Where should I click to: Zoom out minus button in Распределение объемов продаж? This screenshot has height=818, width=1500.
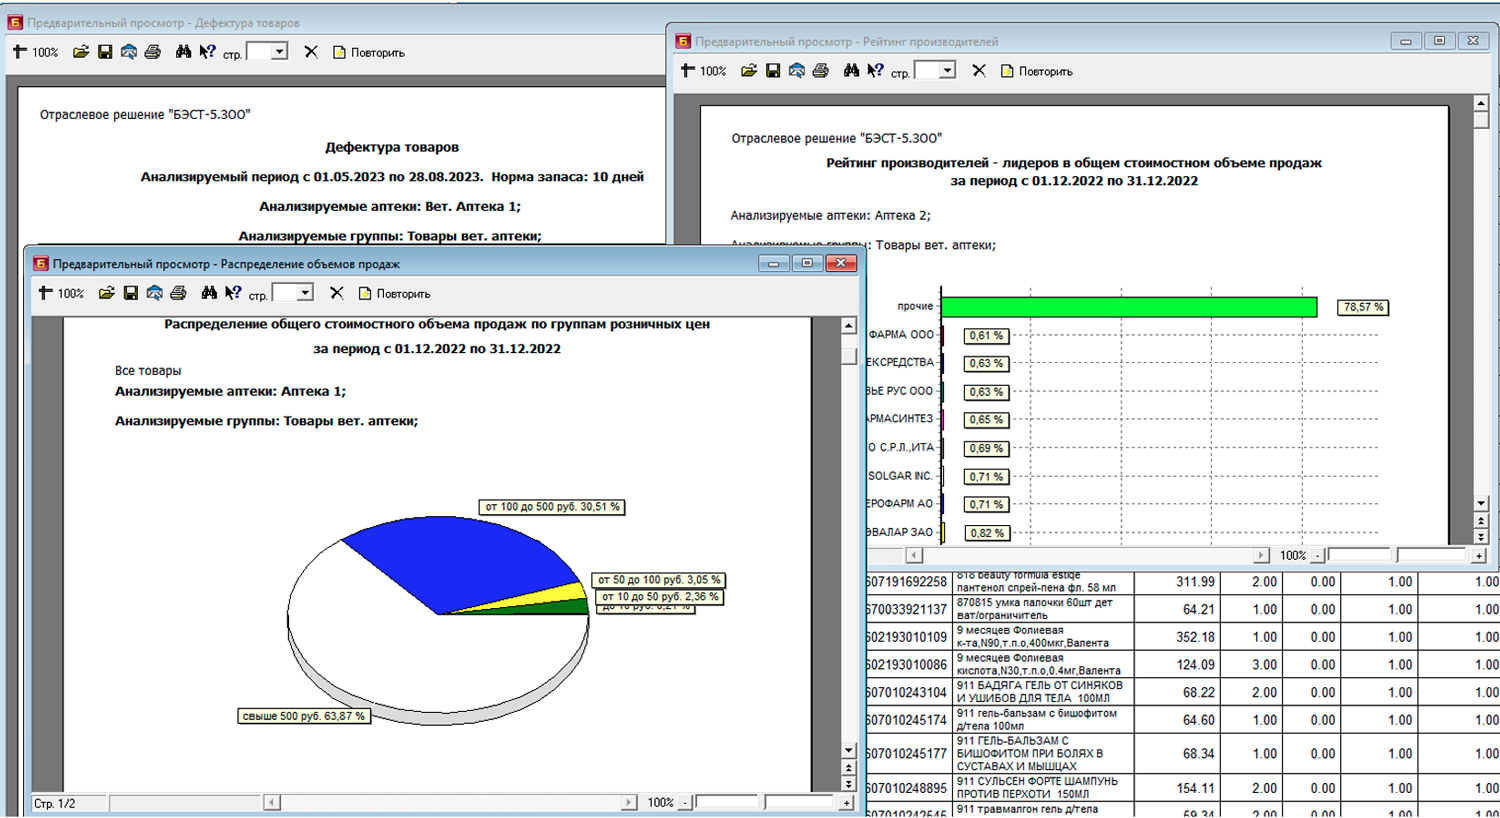(x=685, y=803)
